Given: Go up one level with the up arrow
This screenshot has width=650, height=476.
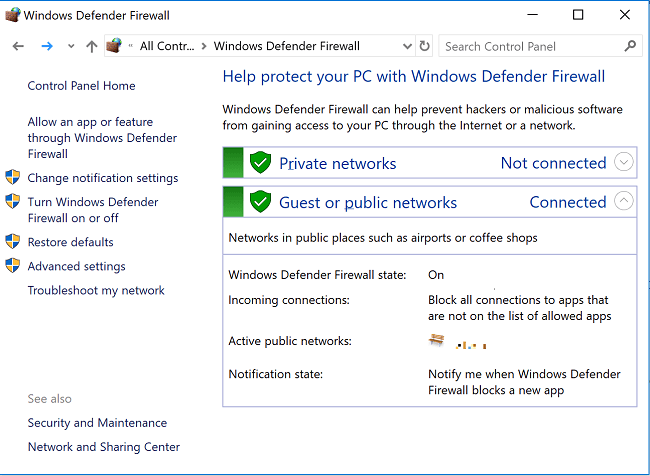Looking at the screenshot, I should coord(92,46).
